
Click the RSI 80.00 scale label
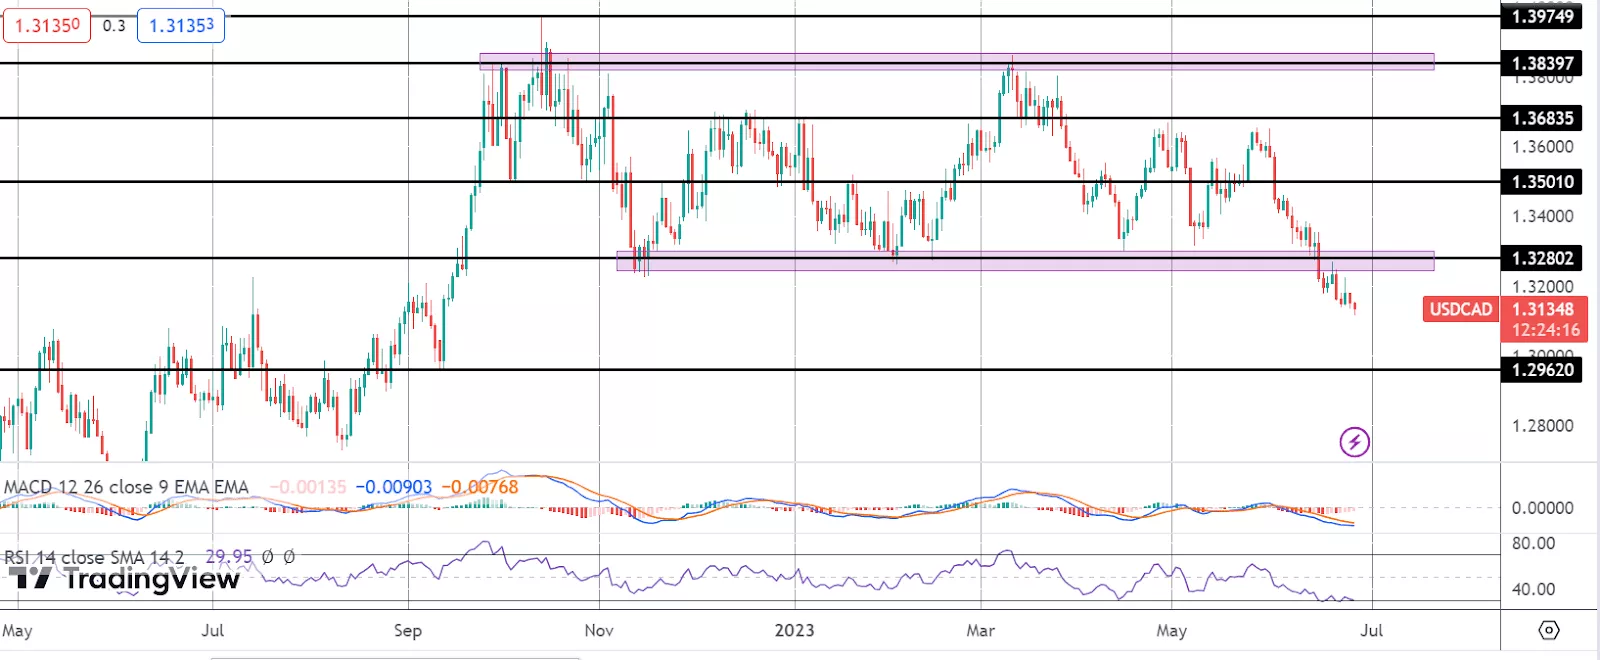[x=1533, y=544]
